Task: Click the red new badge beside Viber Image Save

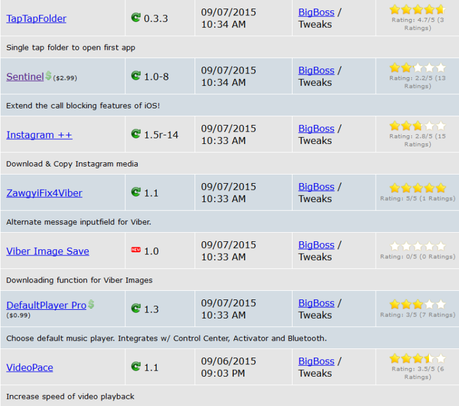Action: click(136, 250)
